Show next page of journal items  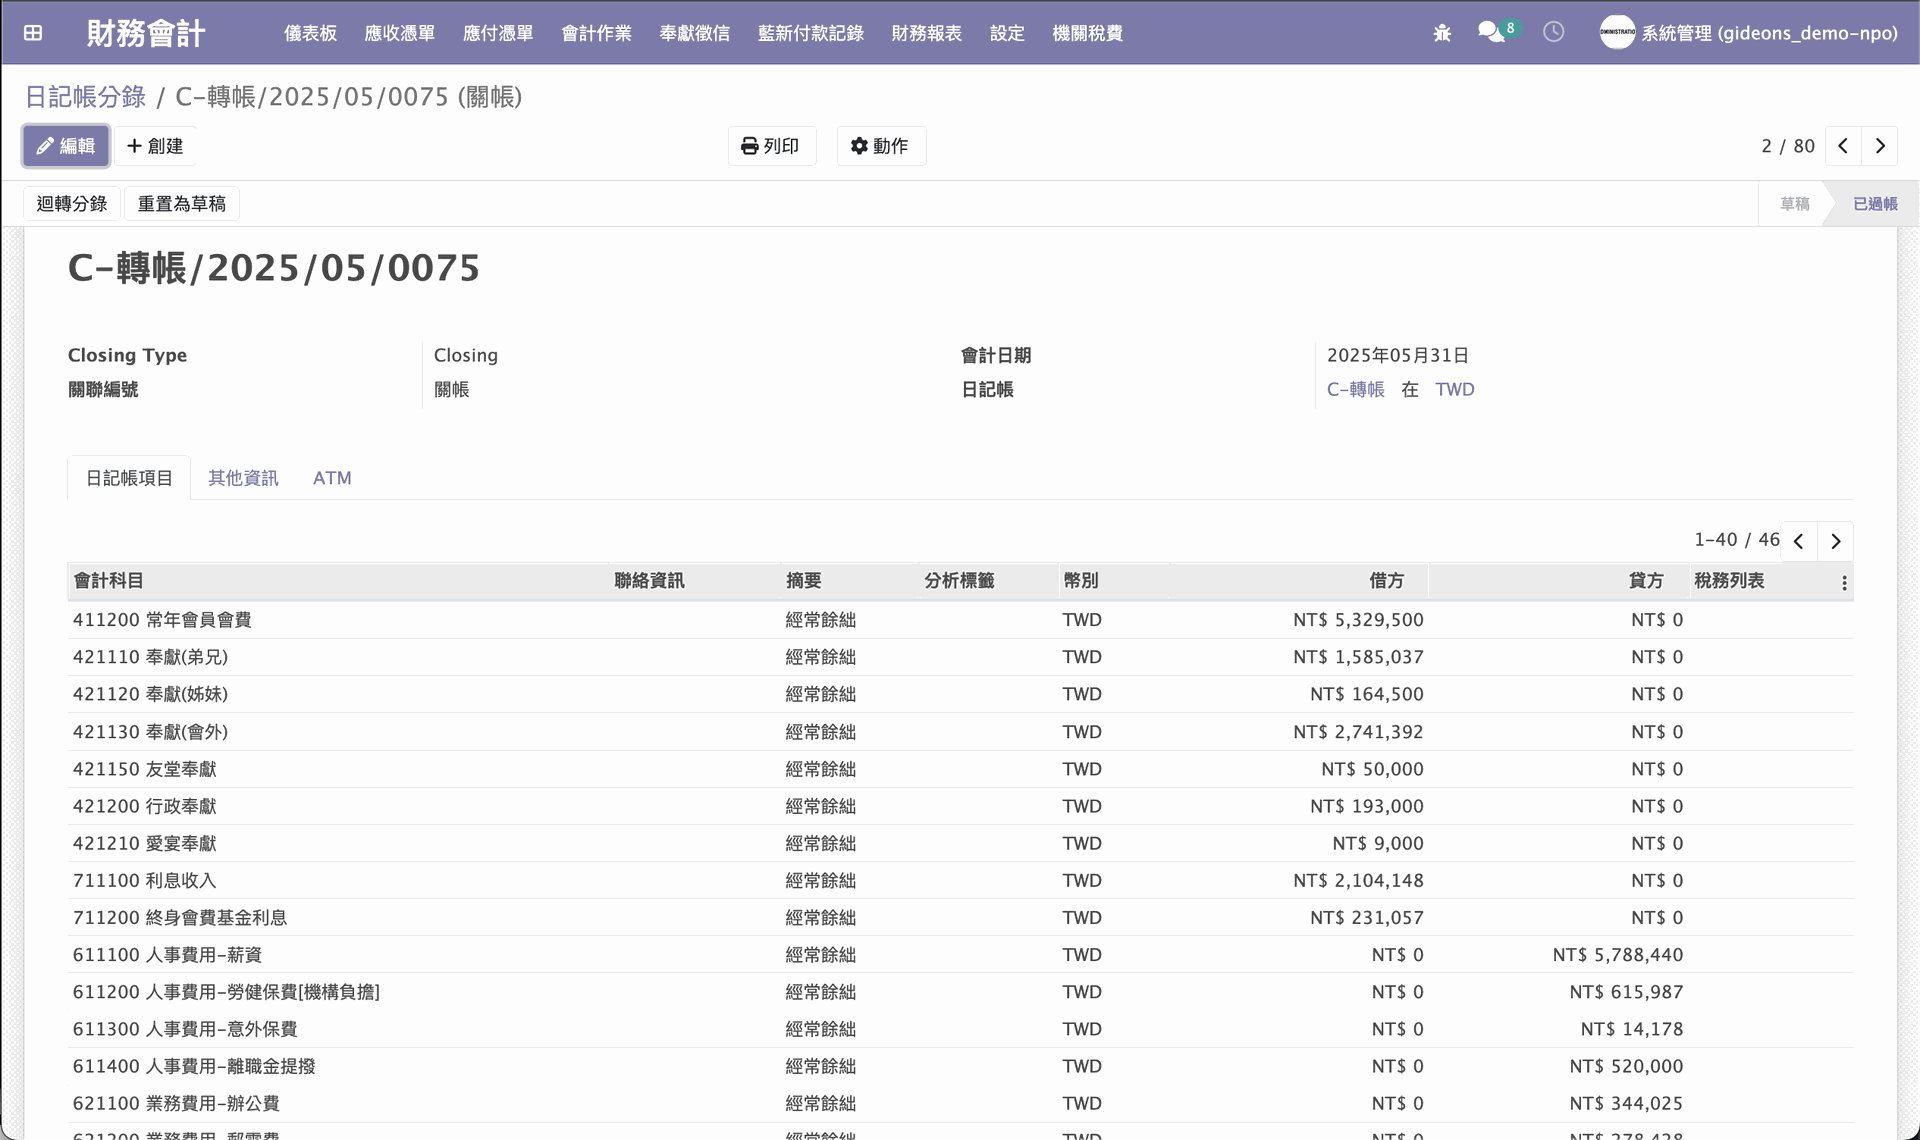point(1835,541)
